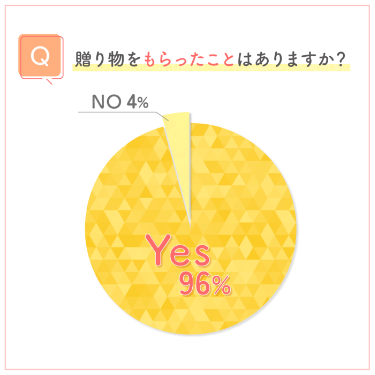This screenshot has height=375, width=375.
Task: Click the letter Y in Yes
Action: pyautogui.click(x=158, y=249)
